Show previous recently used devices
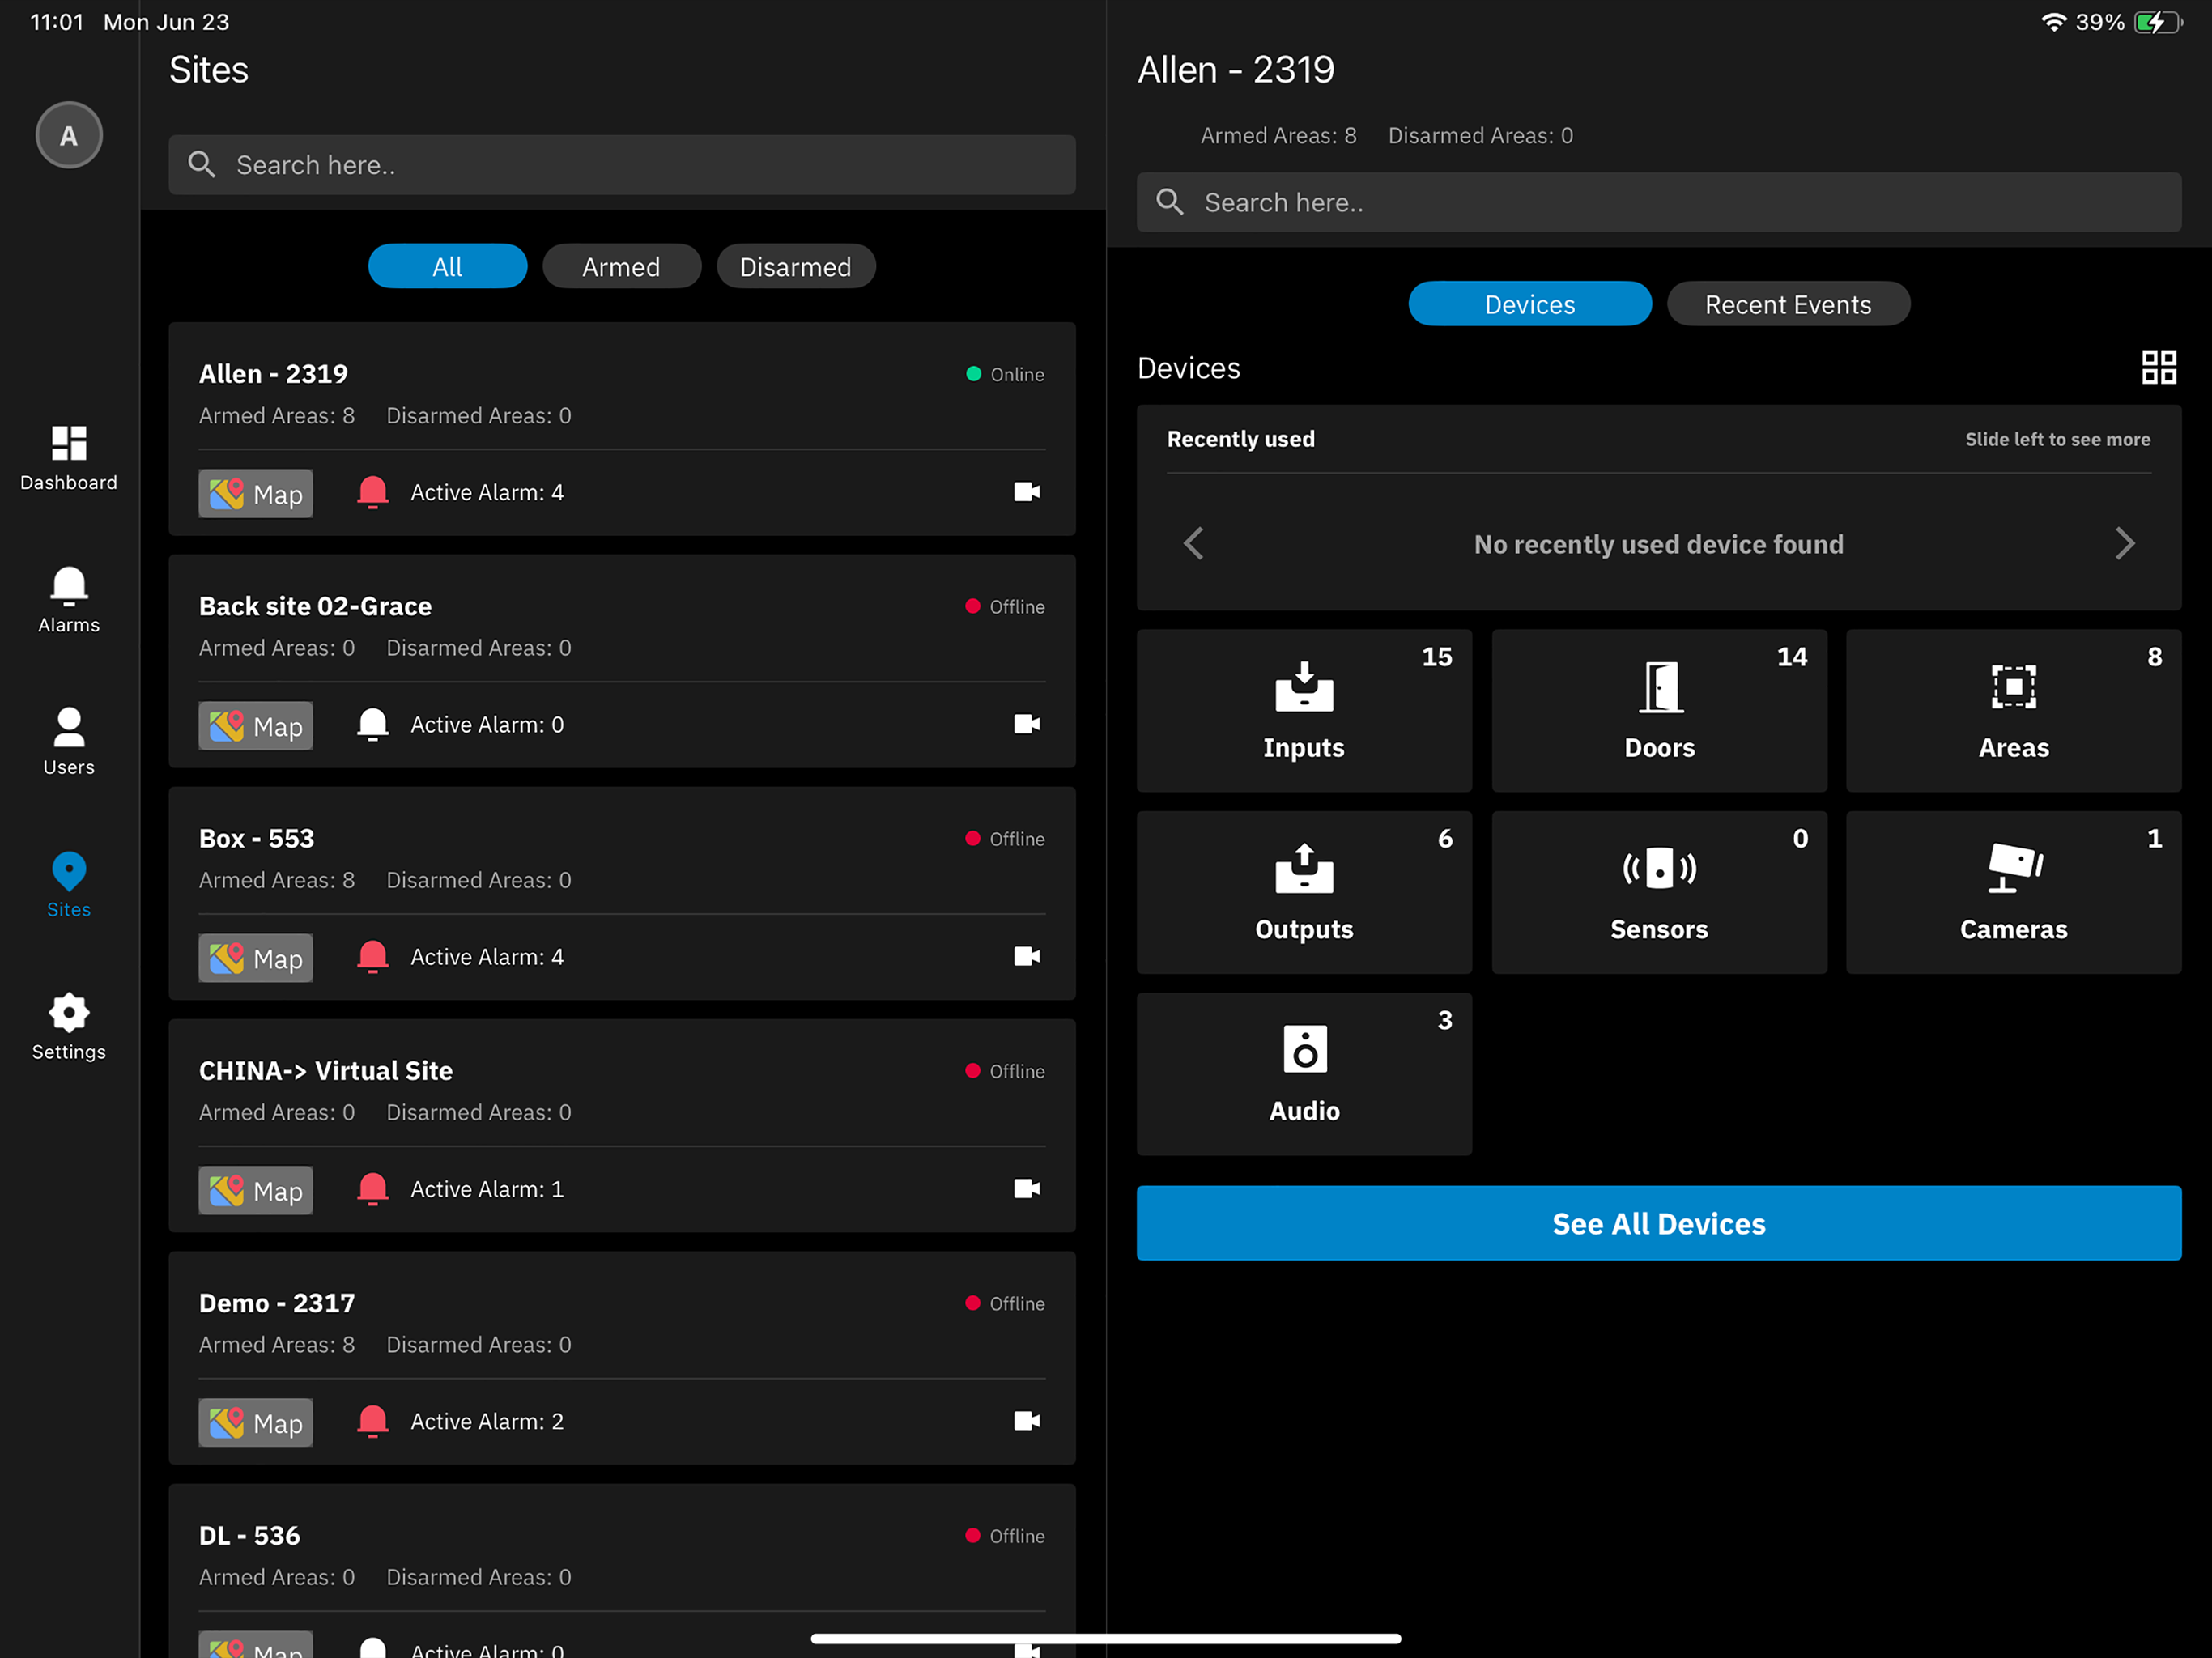Image resolution: width=2212 pixels, height=1658 pixels. tap(1193, 543)
